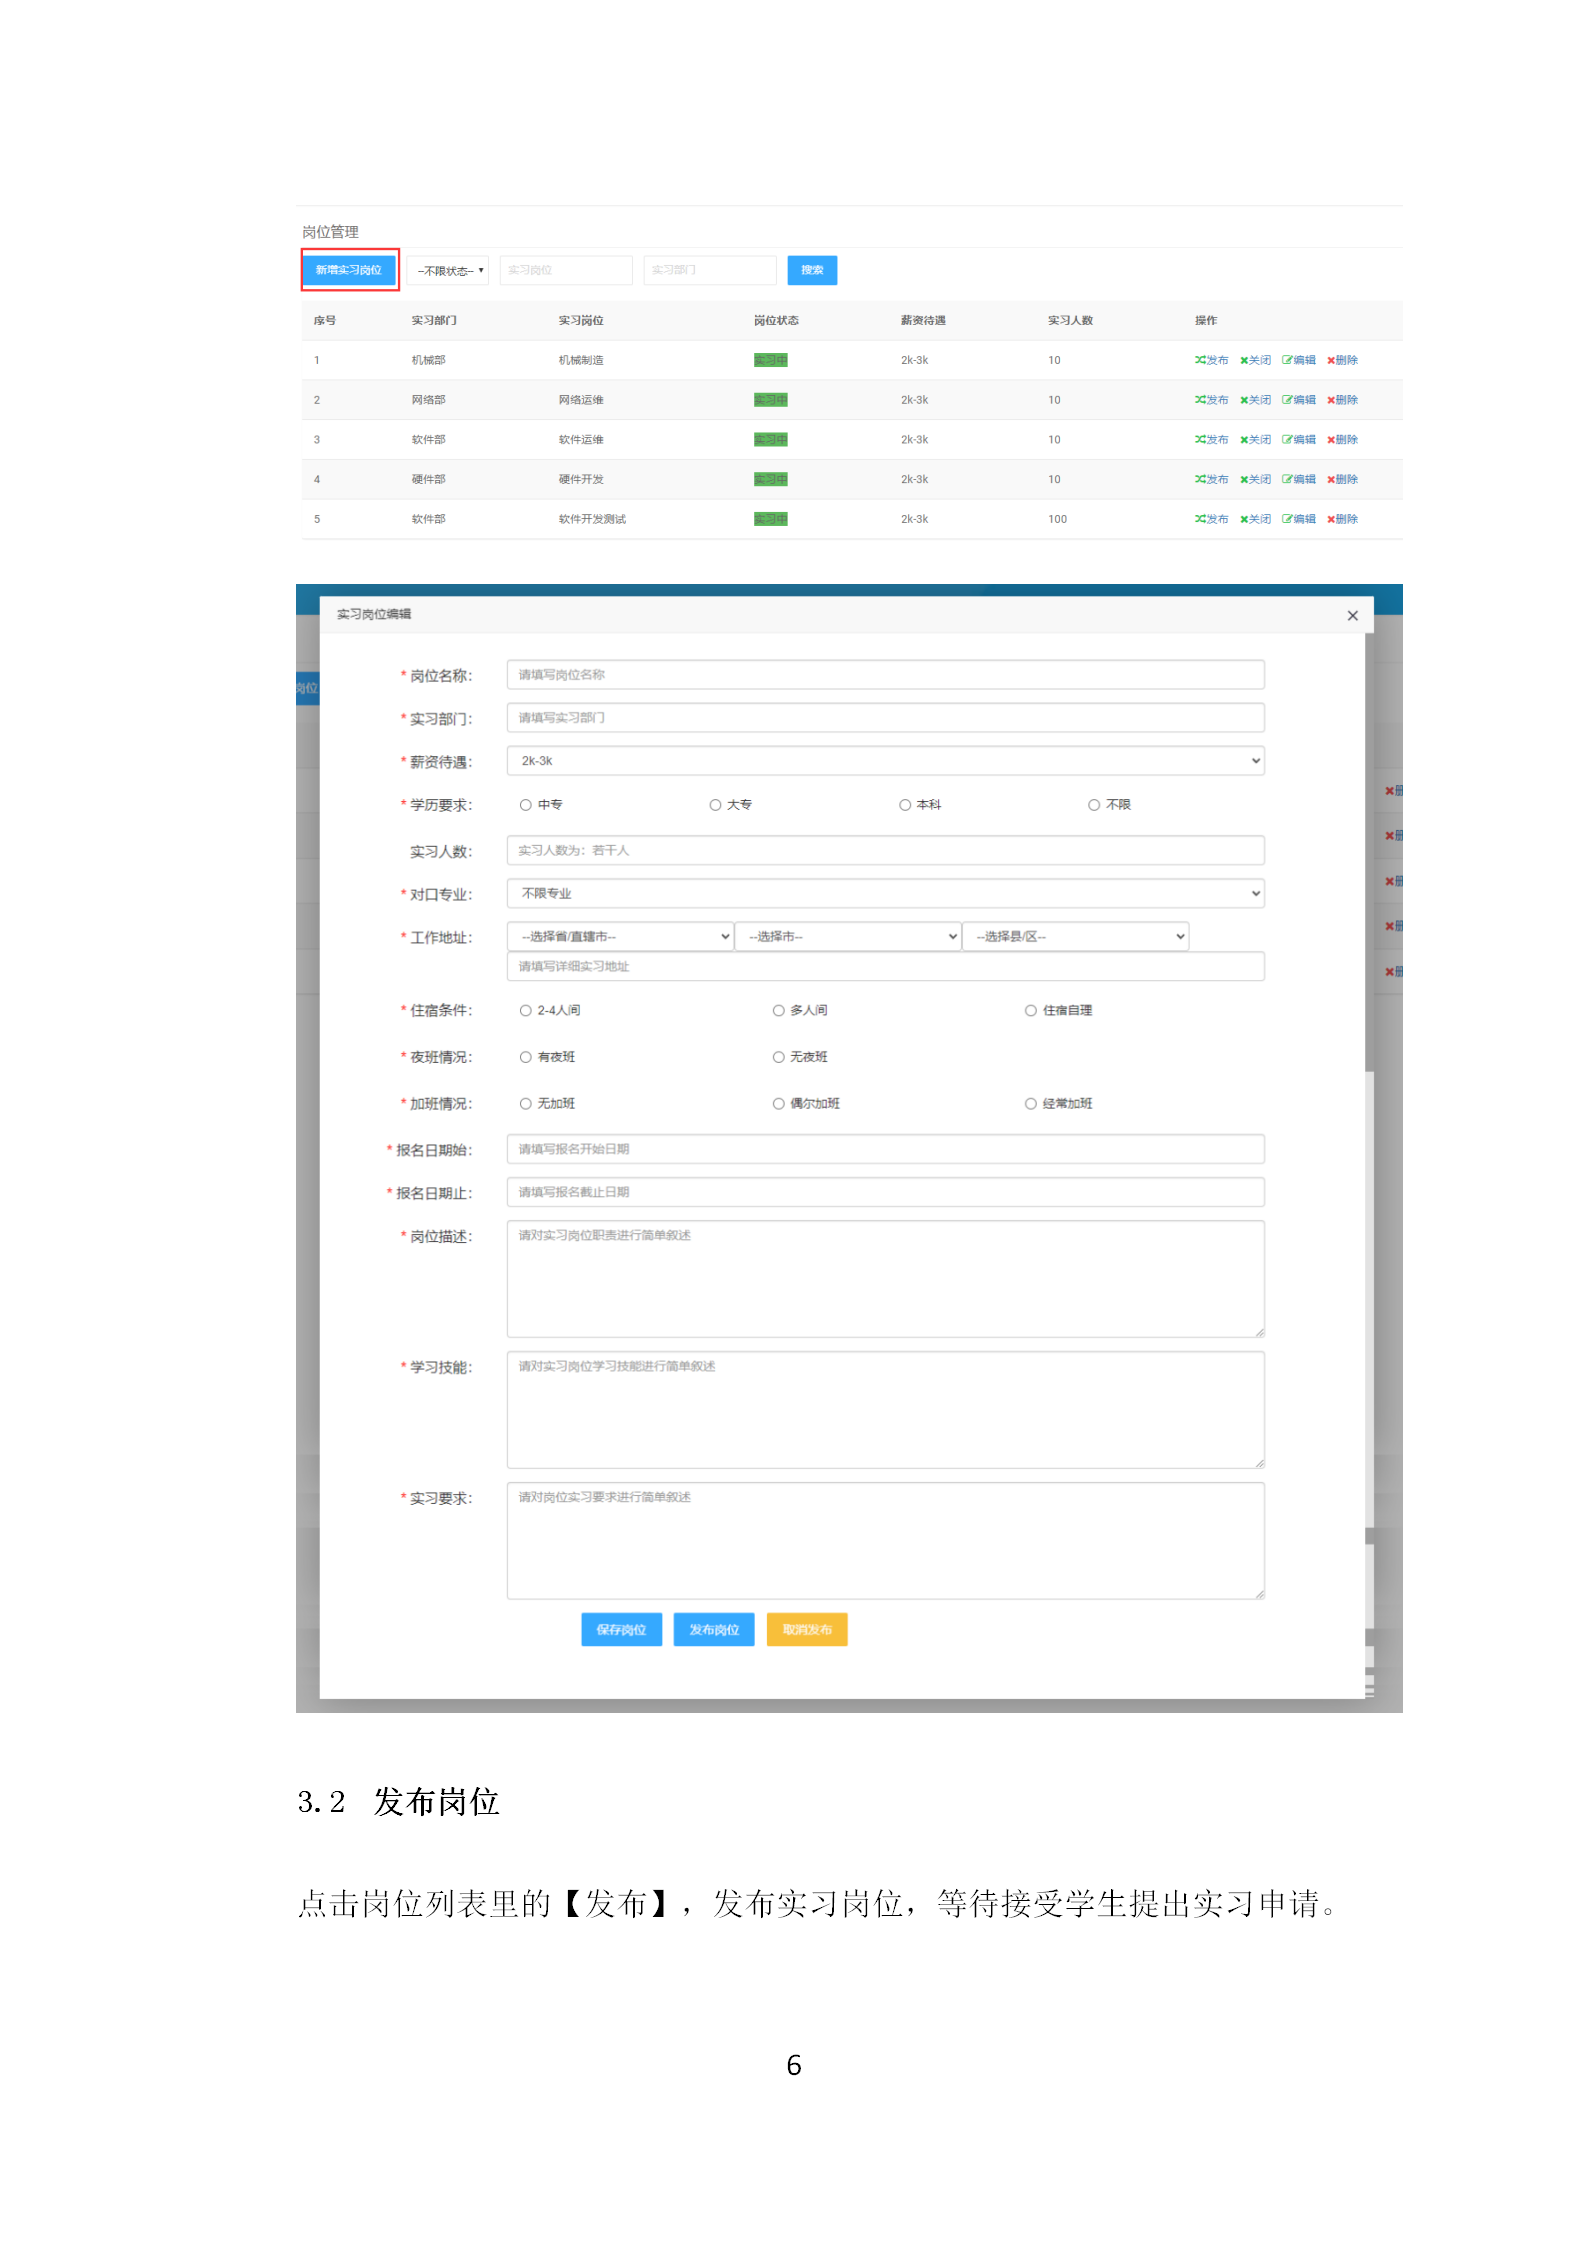Click the 岗位描述 text area

[x=885, y=1279]
